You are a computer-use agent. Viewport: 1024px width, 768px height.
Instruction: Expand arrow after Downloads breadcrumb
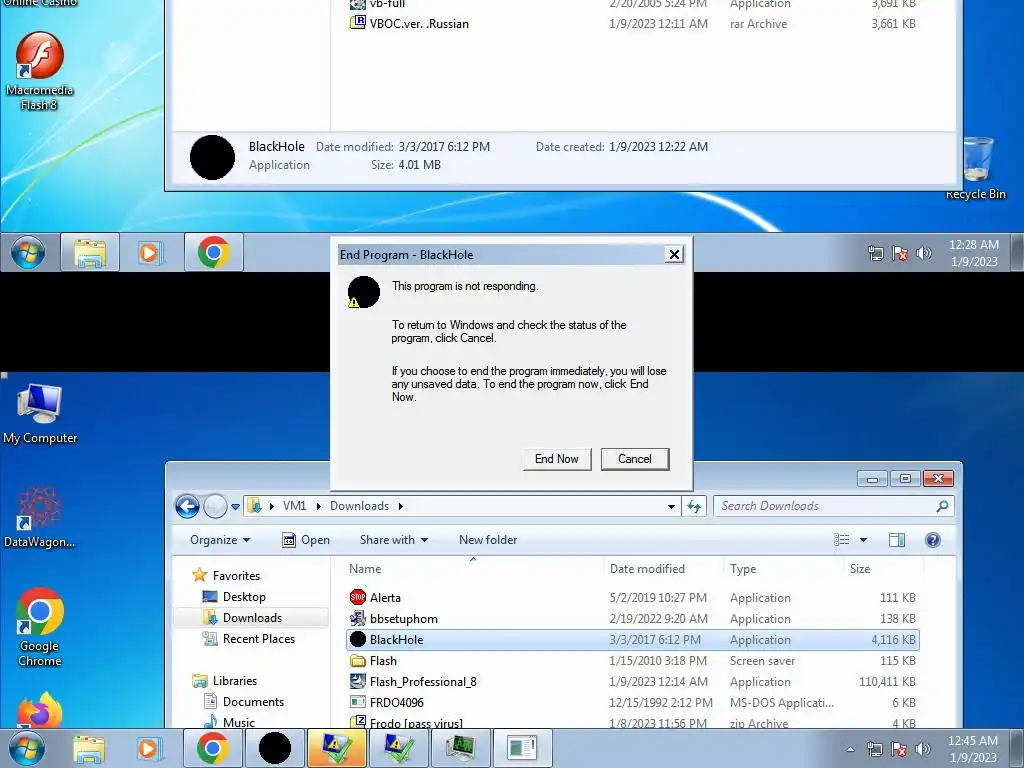400,506
